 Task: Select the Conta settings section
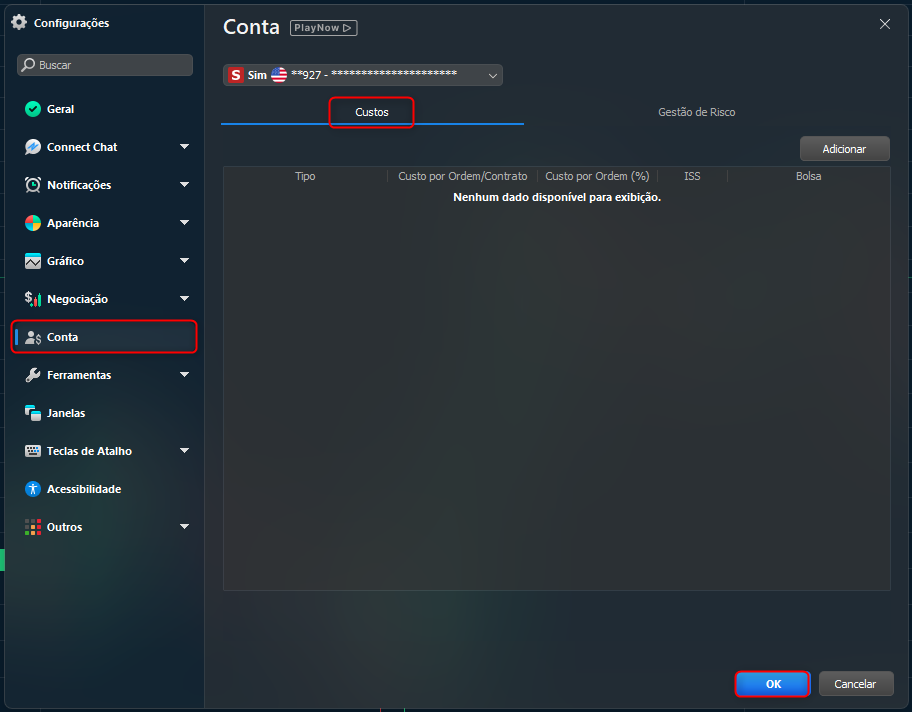click(105, 337)
